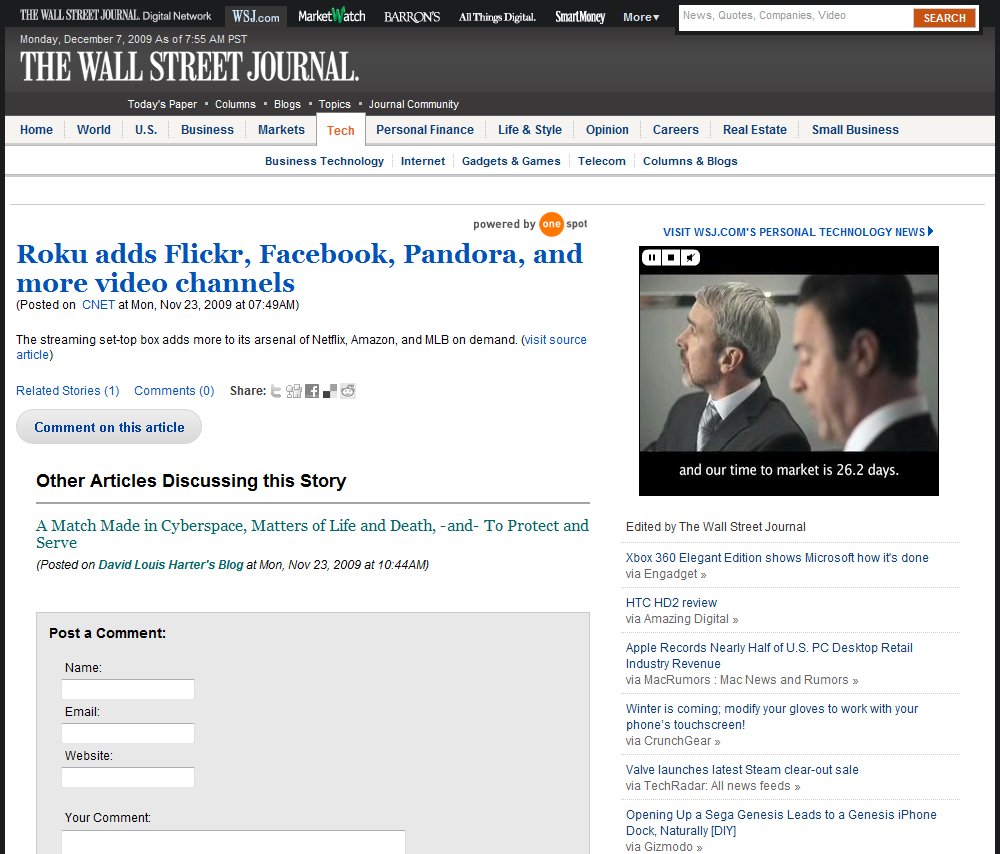Open Internet subsection
Image resolution: width=1000 pixels, height=854 pixels.
[423, 161]
